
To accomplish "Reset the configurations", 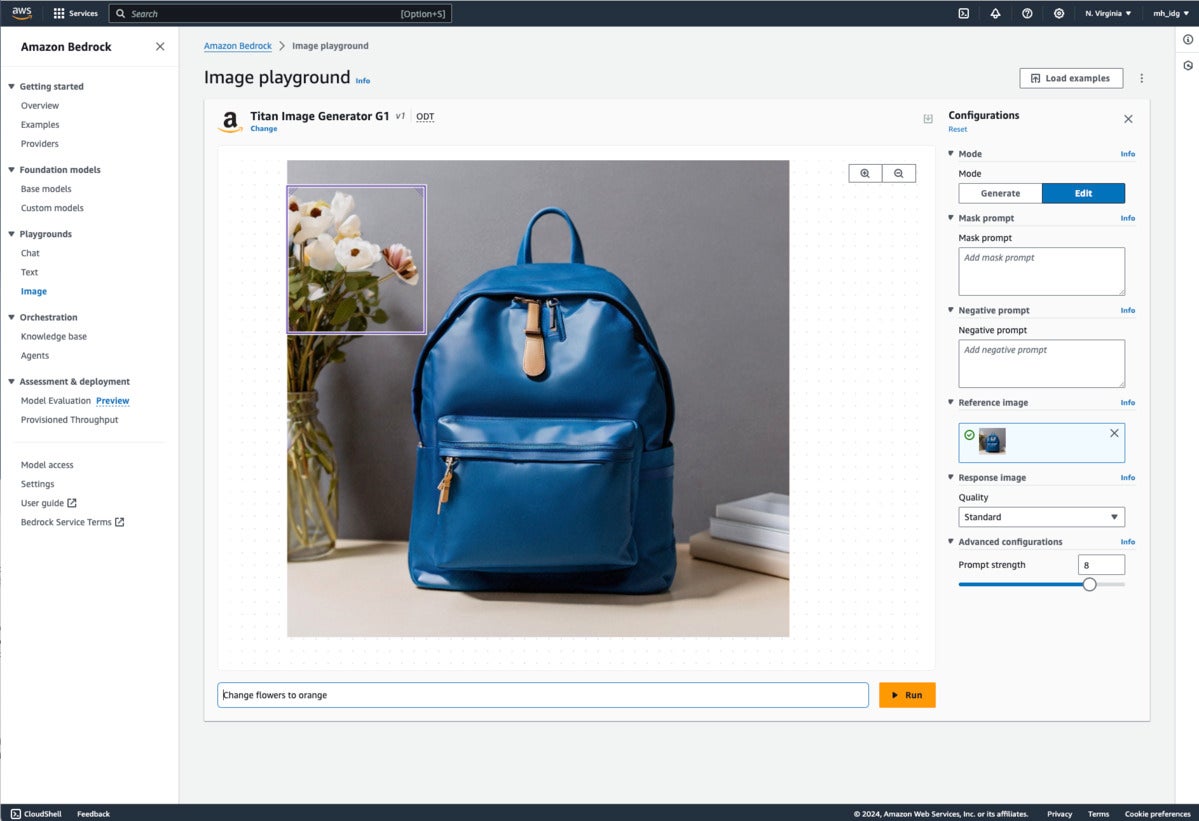I will (957, 129).
